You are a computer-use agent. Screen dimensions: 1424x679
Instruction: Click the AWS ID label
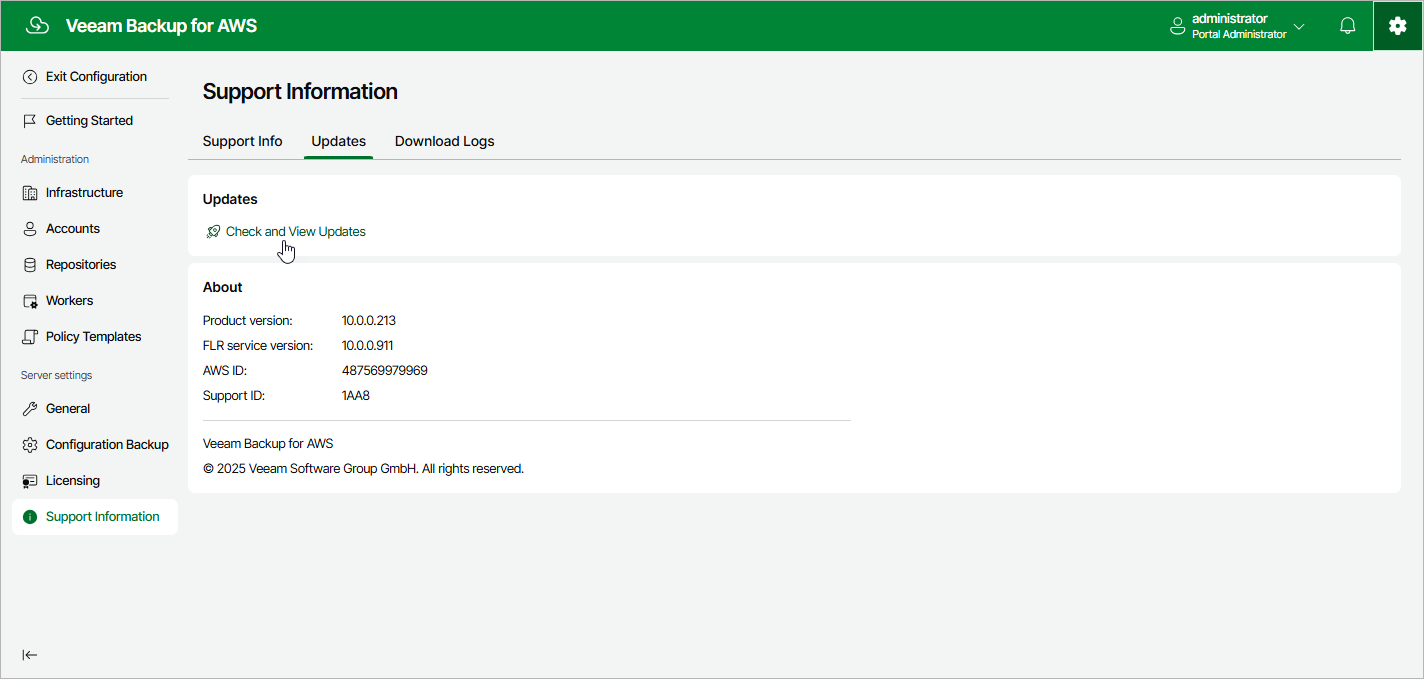point(225,371)
